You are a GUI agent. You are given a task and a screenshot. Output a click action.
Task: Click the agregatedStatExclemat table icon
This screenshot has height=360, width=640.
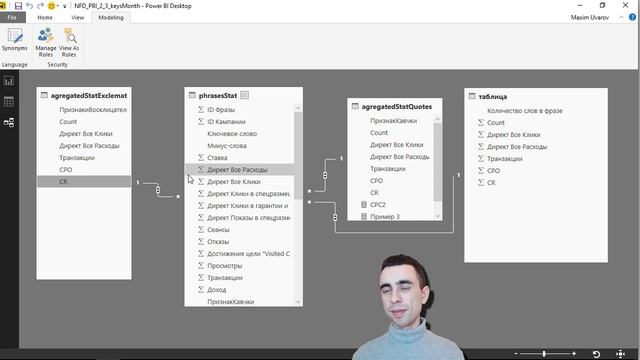44,95
